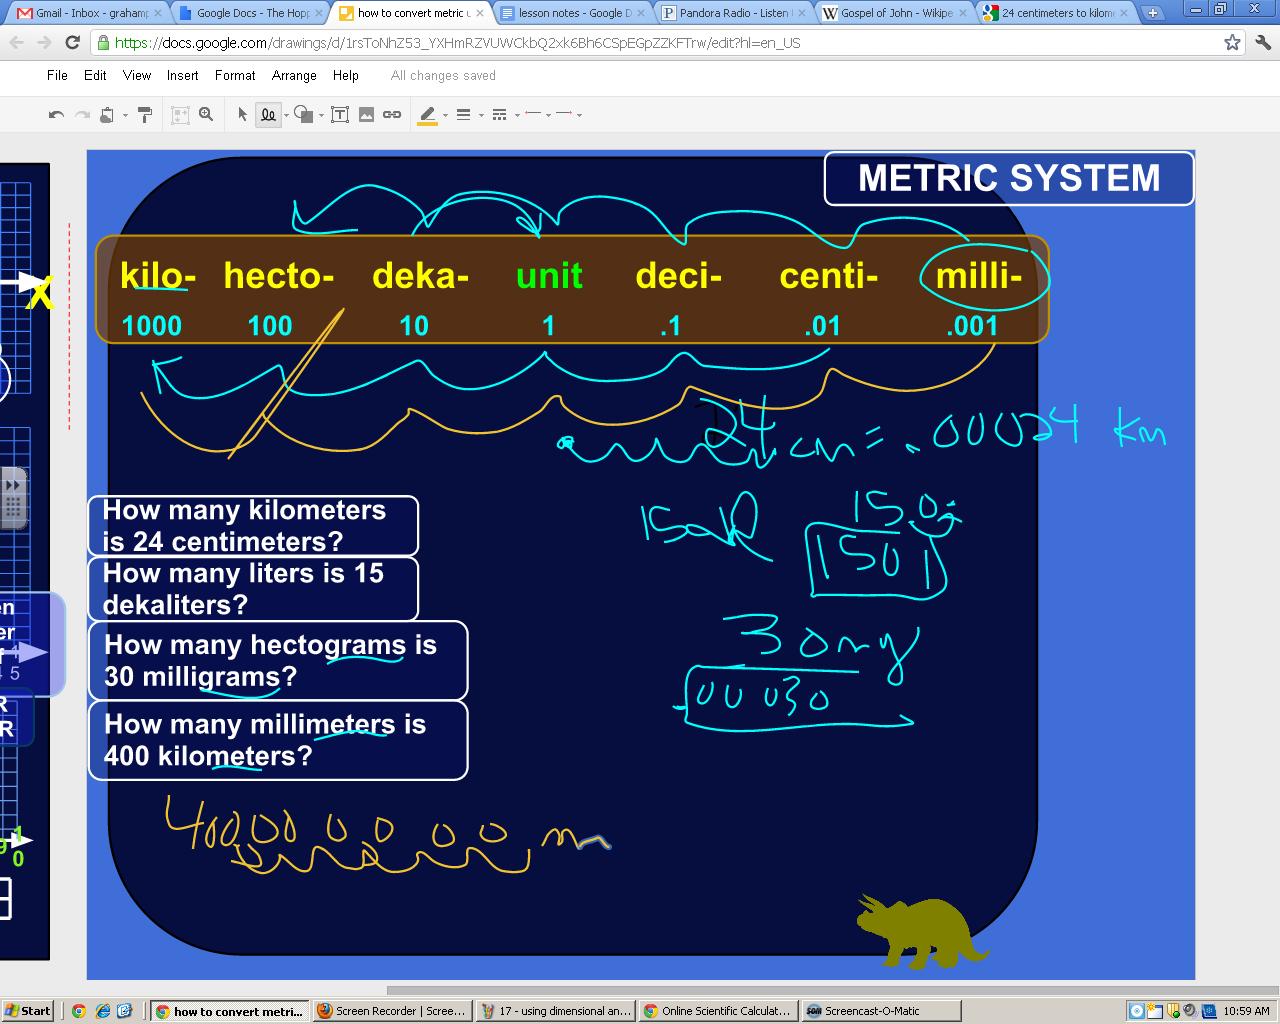1280x1024 pixels.
Task: Select the Paint format roller tool
Action: pyautogui.click(x=145, y=115)
